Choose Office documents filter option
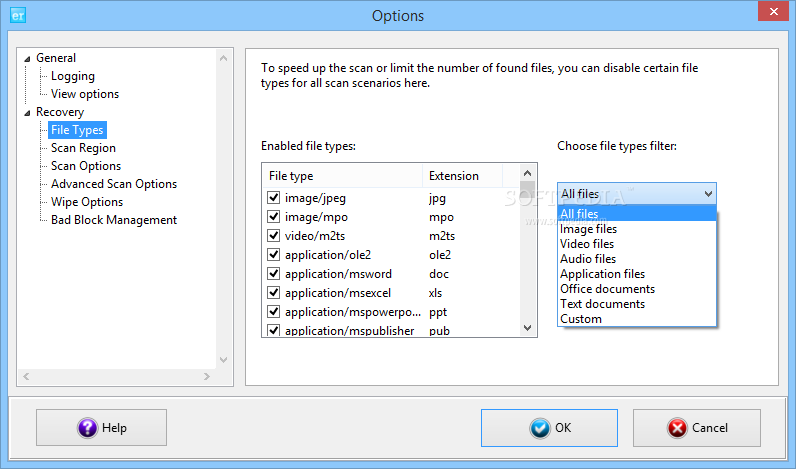Image resolution: width=796 pixels, height=469 pixels. pyautogui.click(x=607, y=289)
